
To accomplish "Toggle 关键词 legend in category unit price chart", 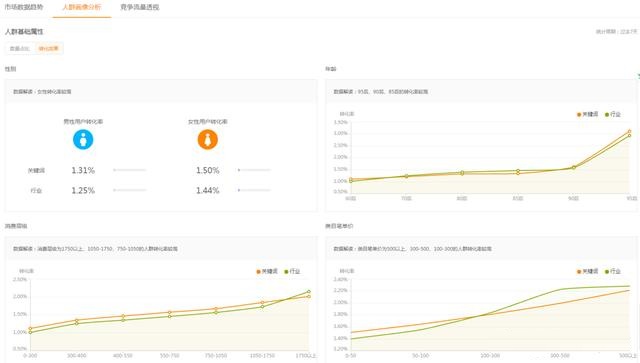I will (587, 271).
